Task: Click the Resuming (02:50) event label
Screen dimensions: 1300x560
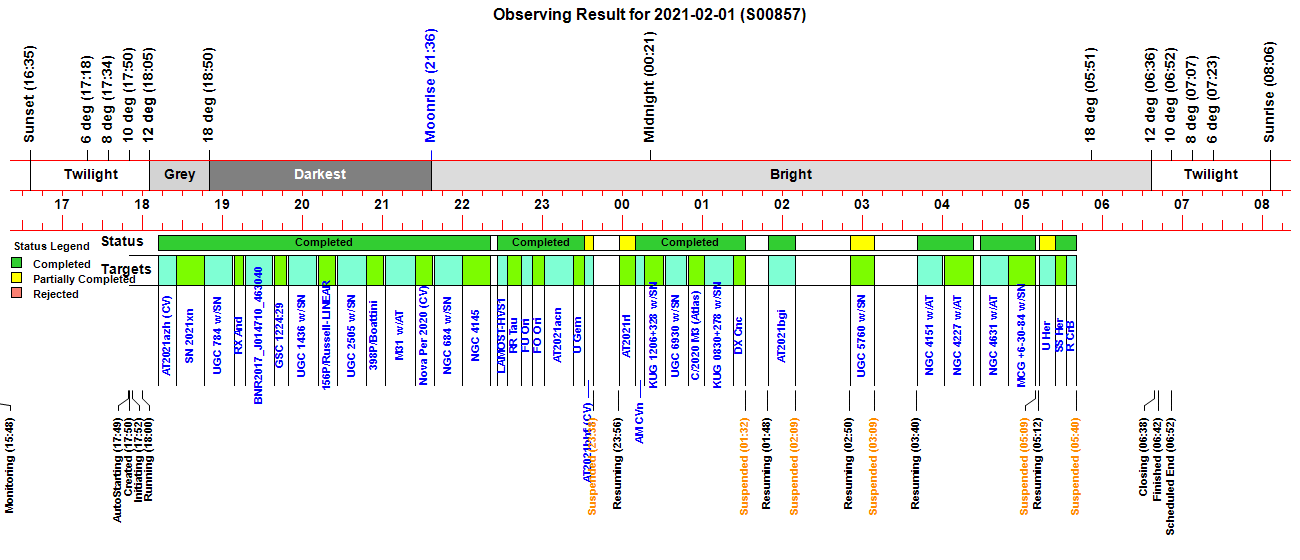Action: 849,464
